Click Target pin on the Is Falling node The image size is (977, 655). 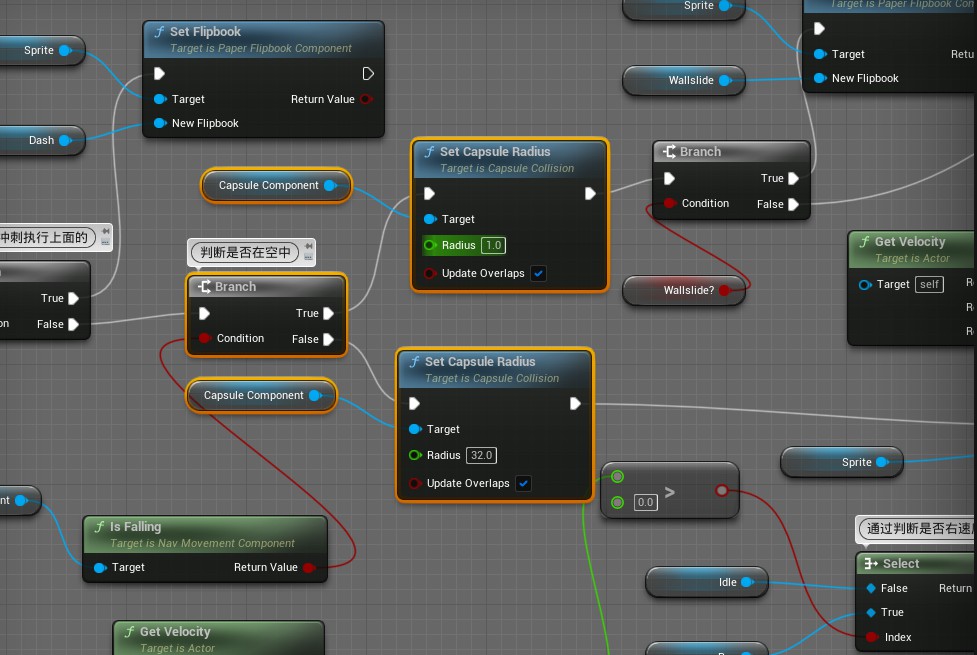[x=100, y=567]
